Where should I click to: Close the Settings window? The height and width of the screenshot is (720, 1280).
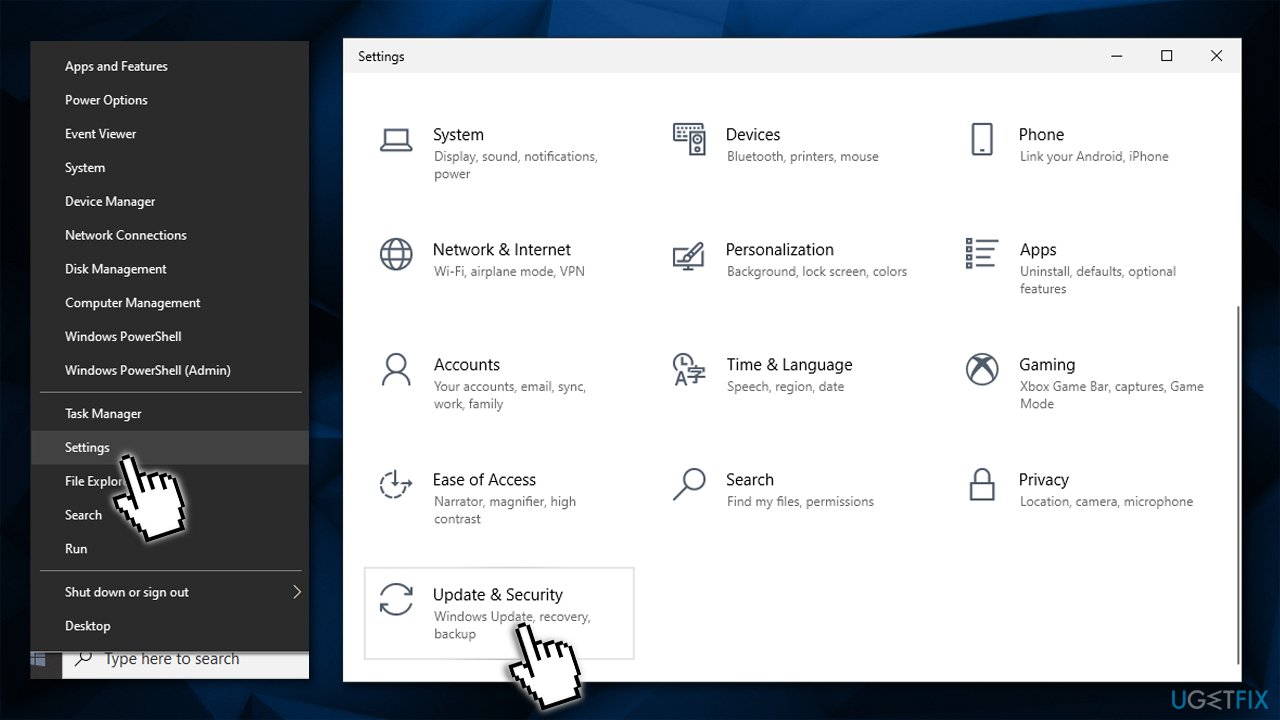(x=1216, y=57)
